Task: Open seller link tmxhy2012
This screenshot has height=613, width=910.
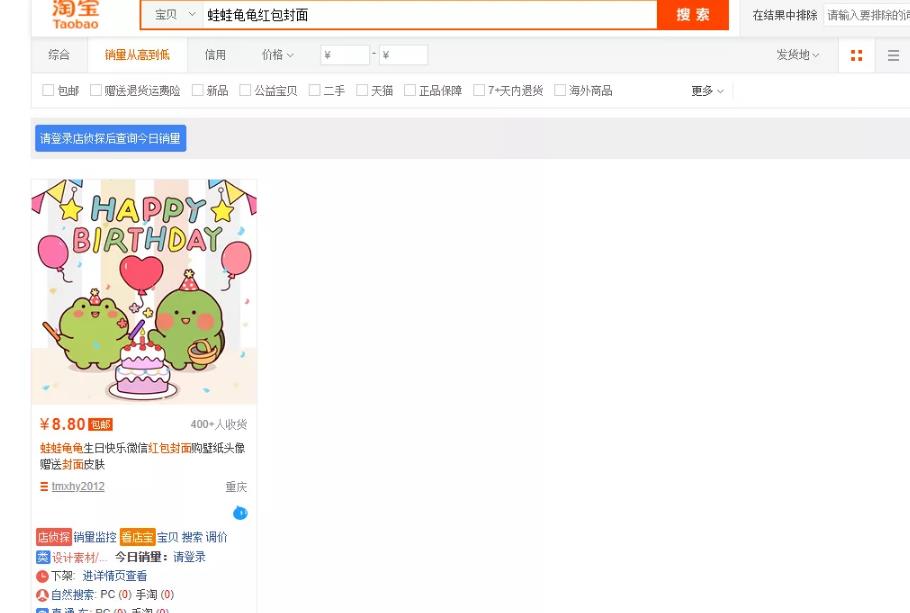Action: coord(78,486)
